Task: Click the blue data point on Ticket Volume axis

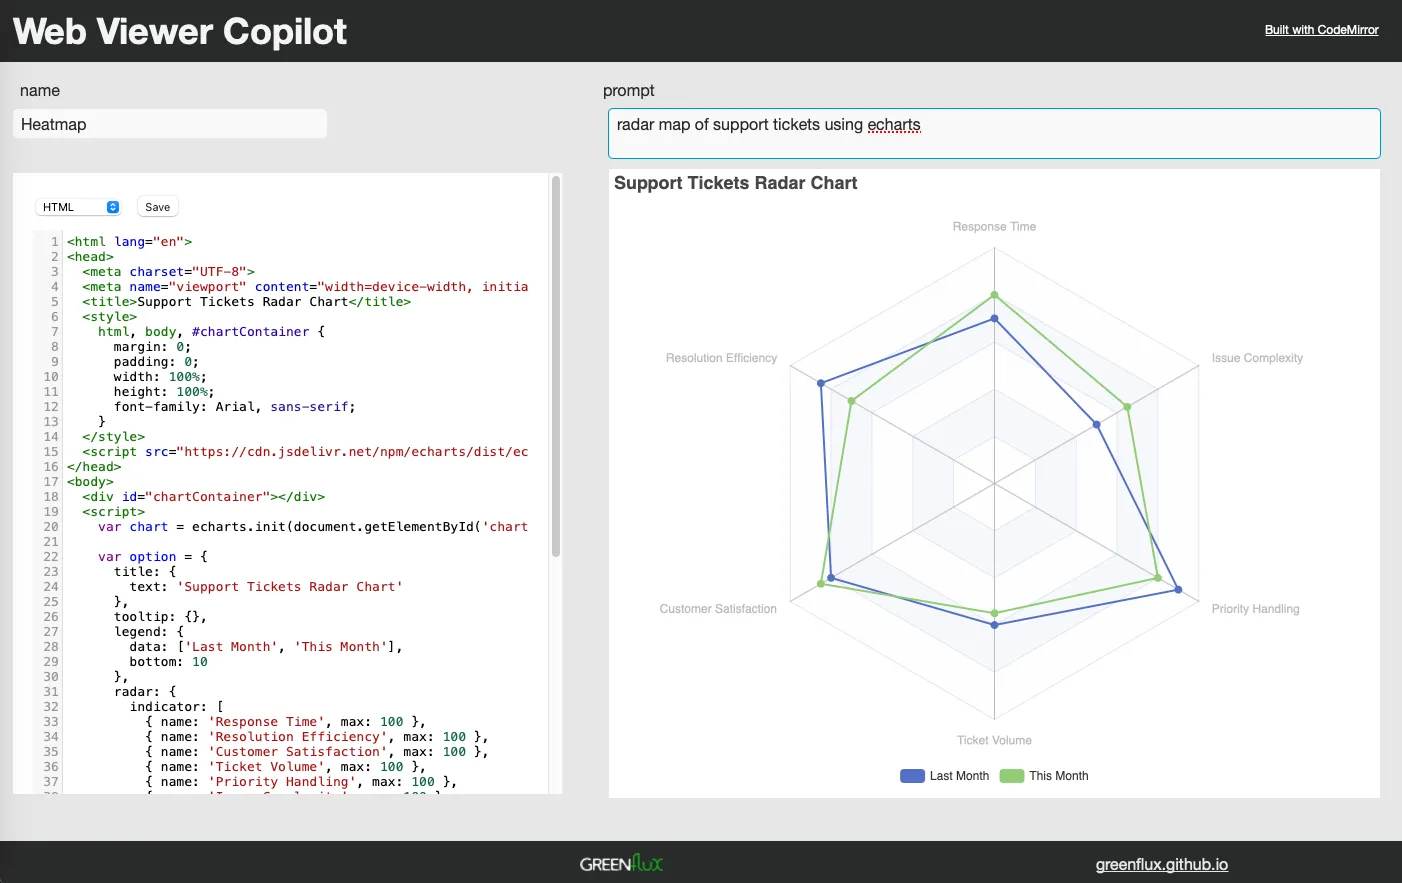Action: click(994, 625)
